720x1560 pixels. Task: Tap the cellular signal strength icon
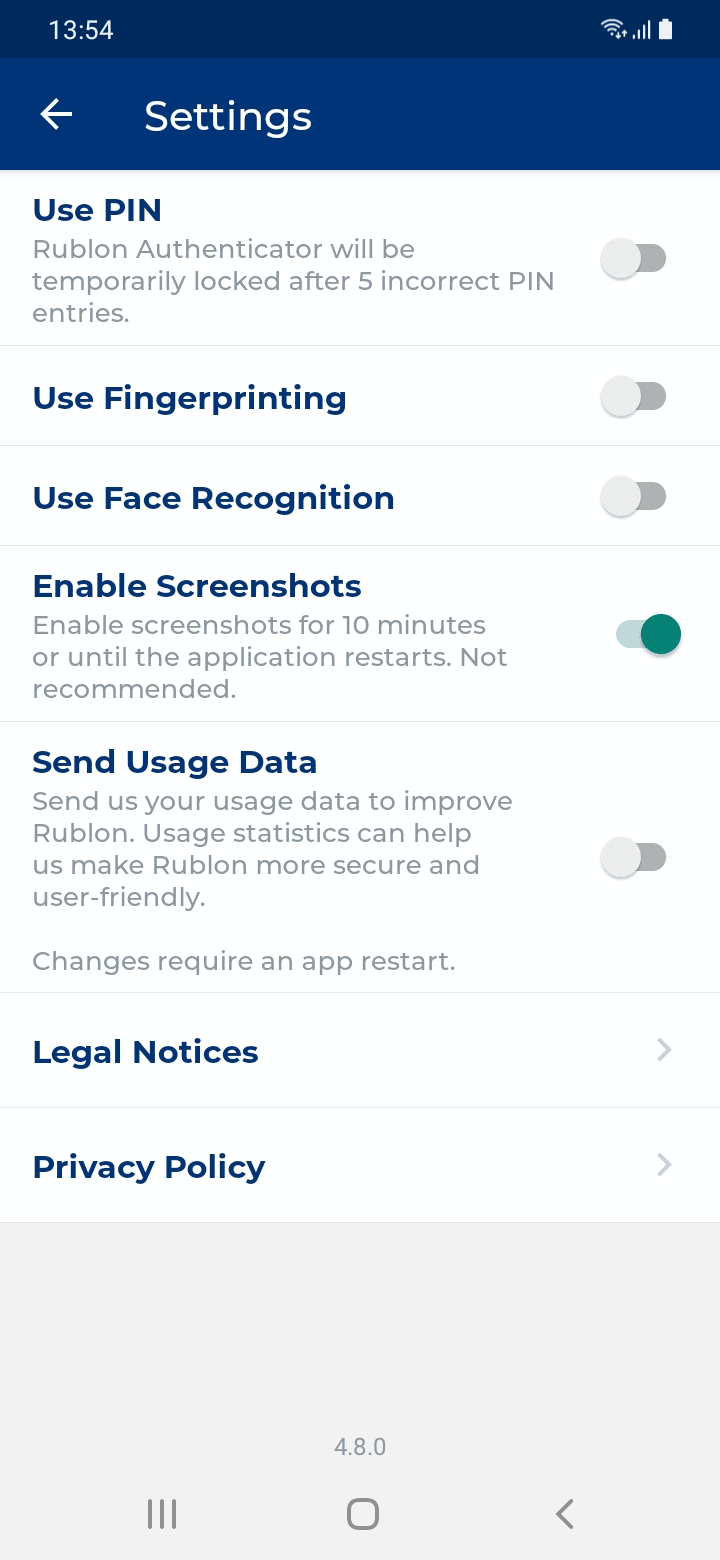click(641, 30)
